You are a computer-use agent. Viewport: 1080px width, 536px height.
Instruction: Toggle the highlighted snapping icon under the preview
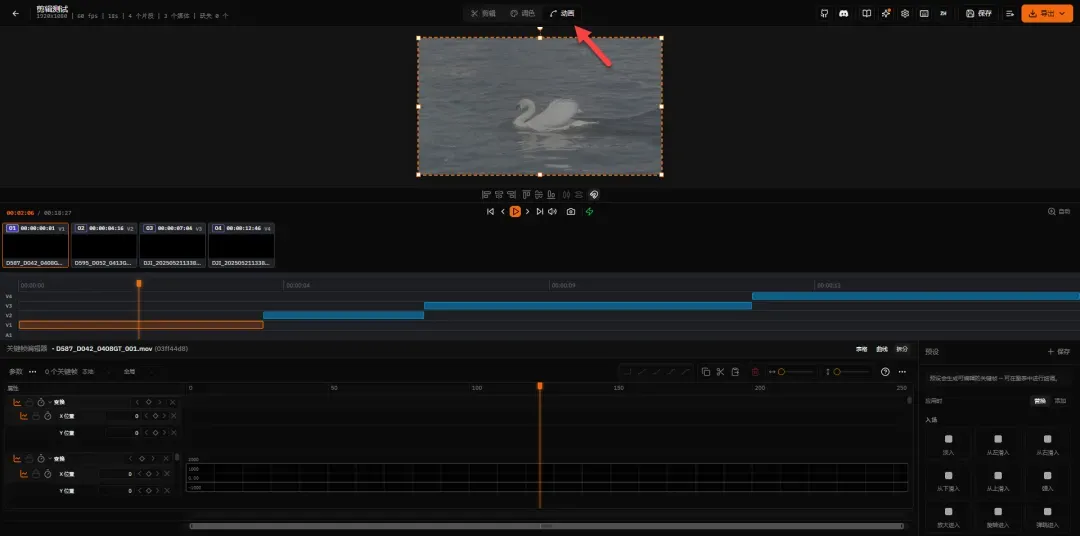coord(594,194)
